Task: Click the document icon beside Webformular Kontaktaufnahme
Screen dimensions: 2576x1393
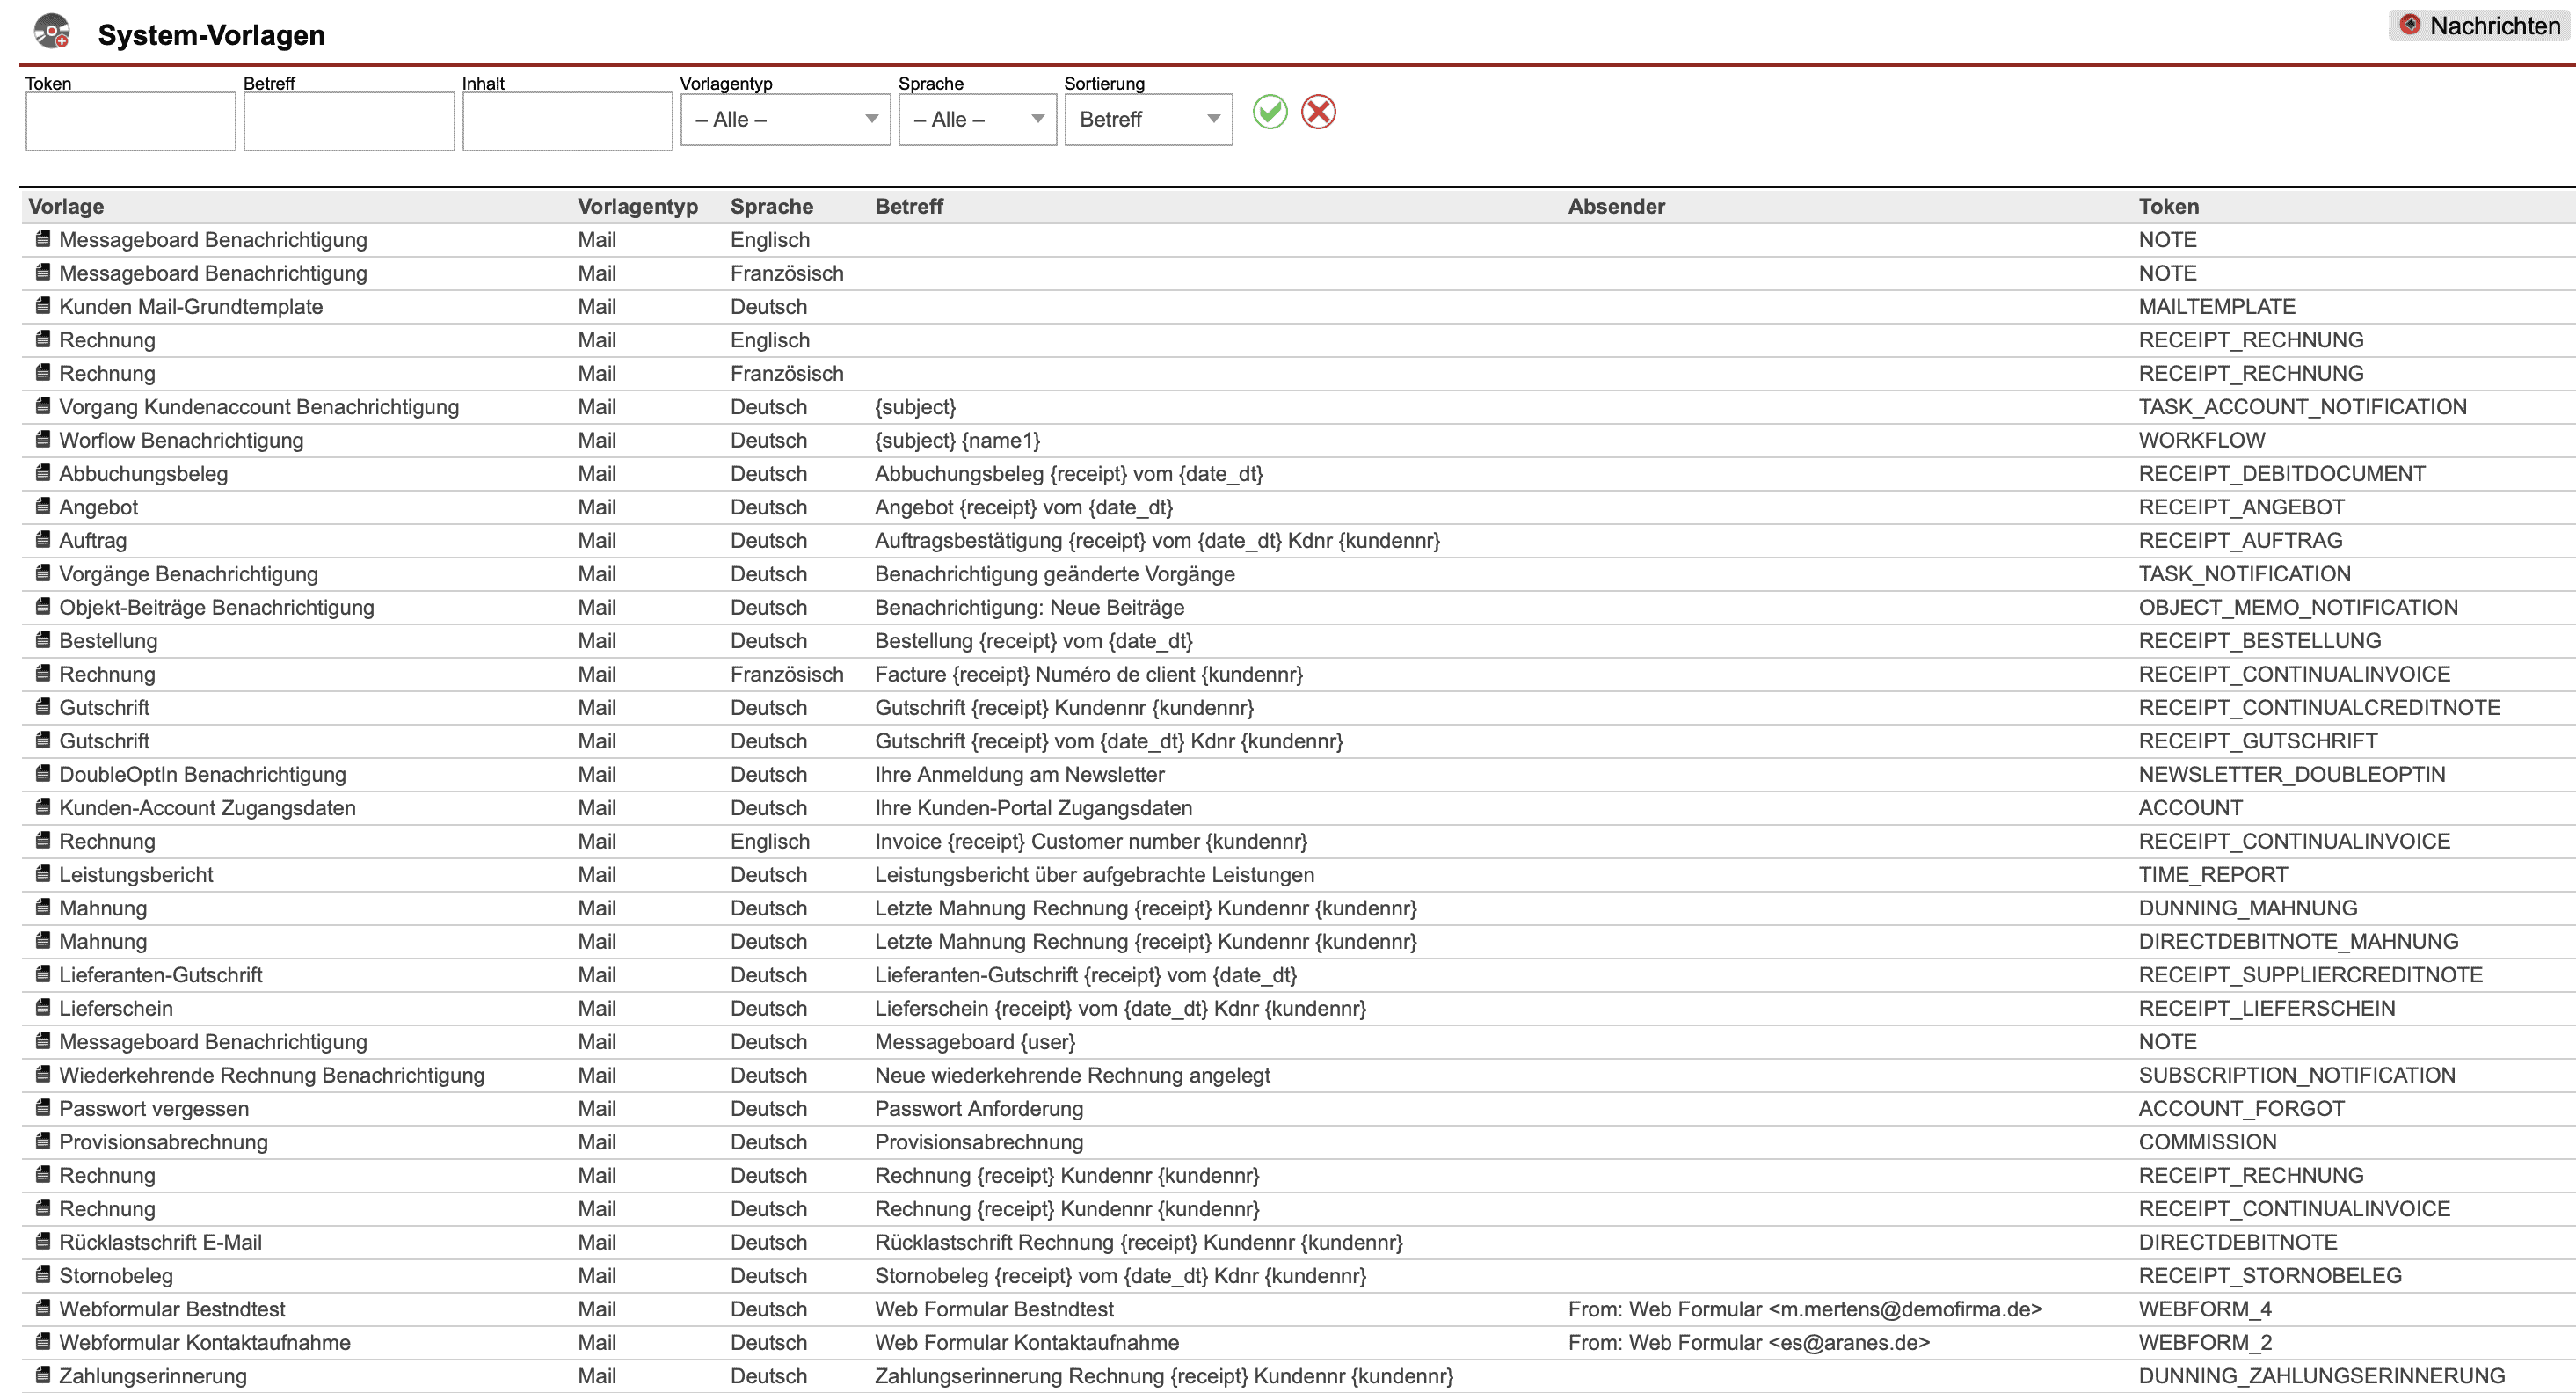Action: (x=43, y=1342)
